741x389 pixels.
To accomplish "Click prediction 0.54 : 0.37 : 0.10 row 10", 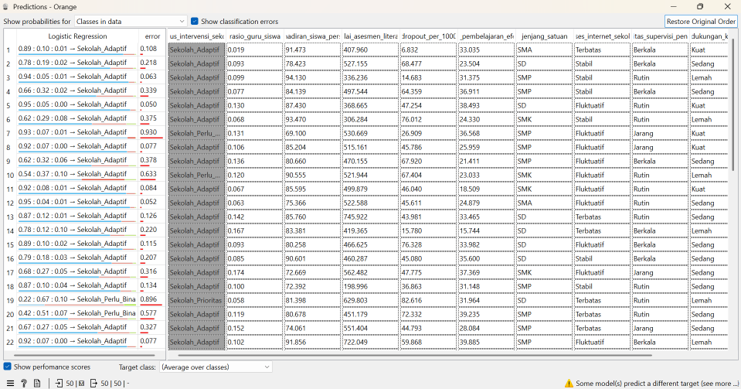I will tap(77, 174).
